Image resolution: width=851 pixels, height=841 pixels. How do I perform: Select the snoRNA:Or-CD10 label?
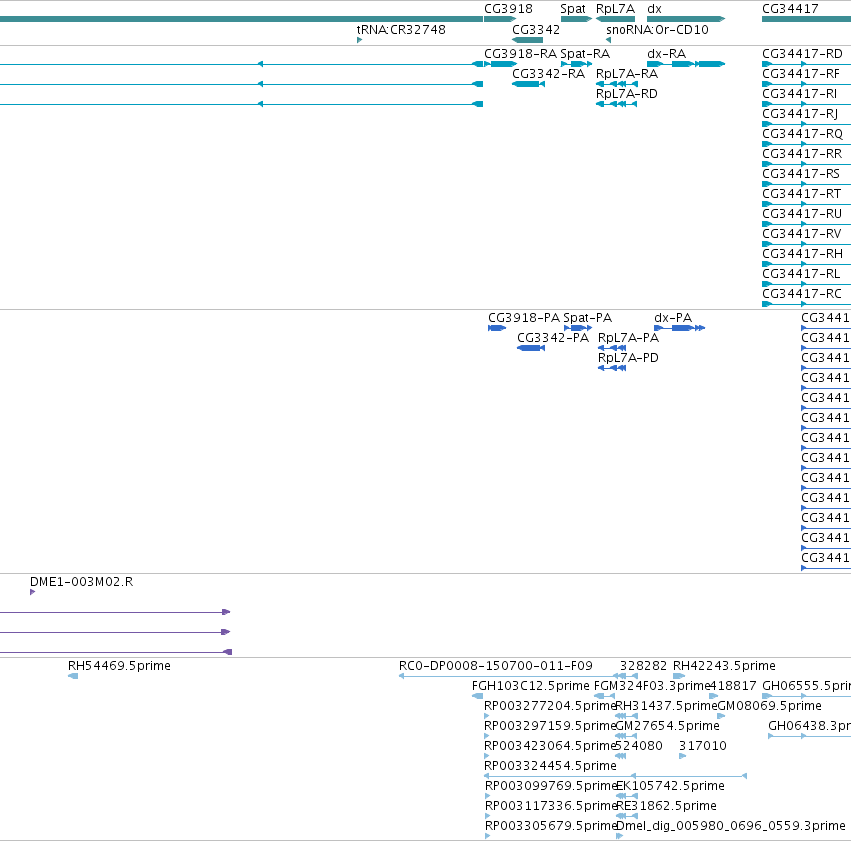click(x=657, y=29)
